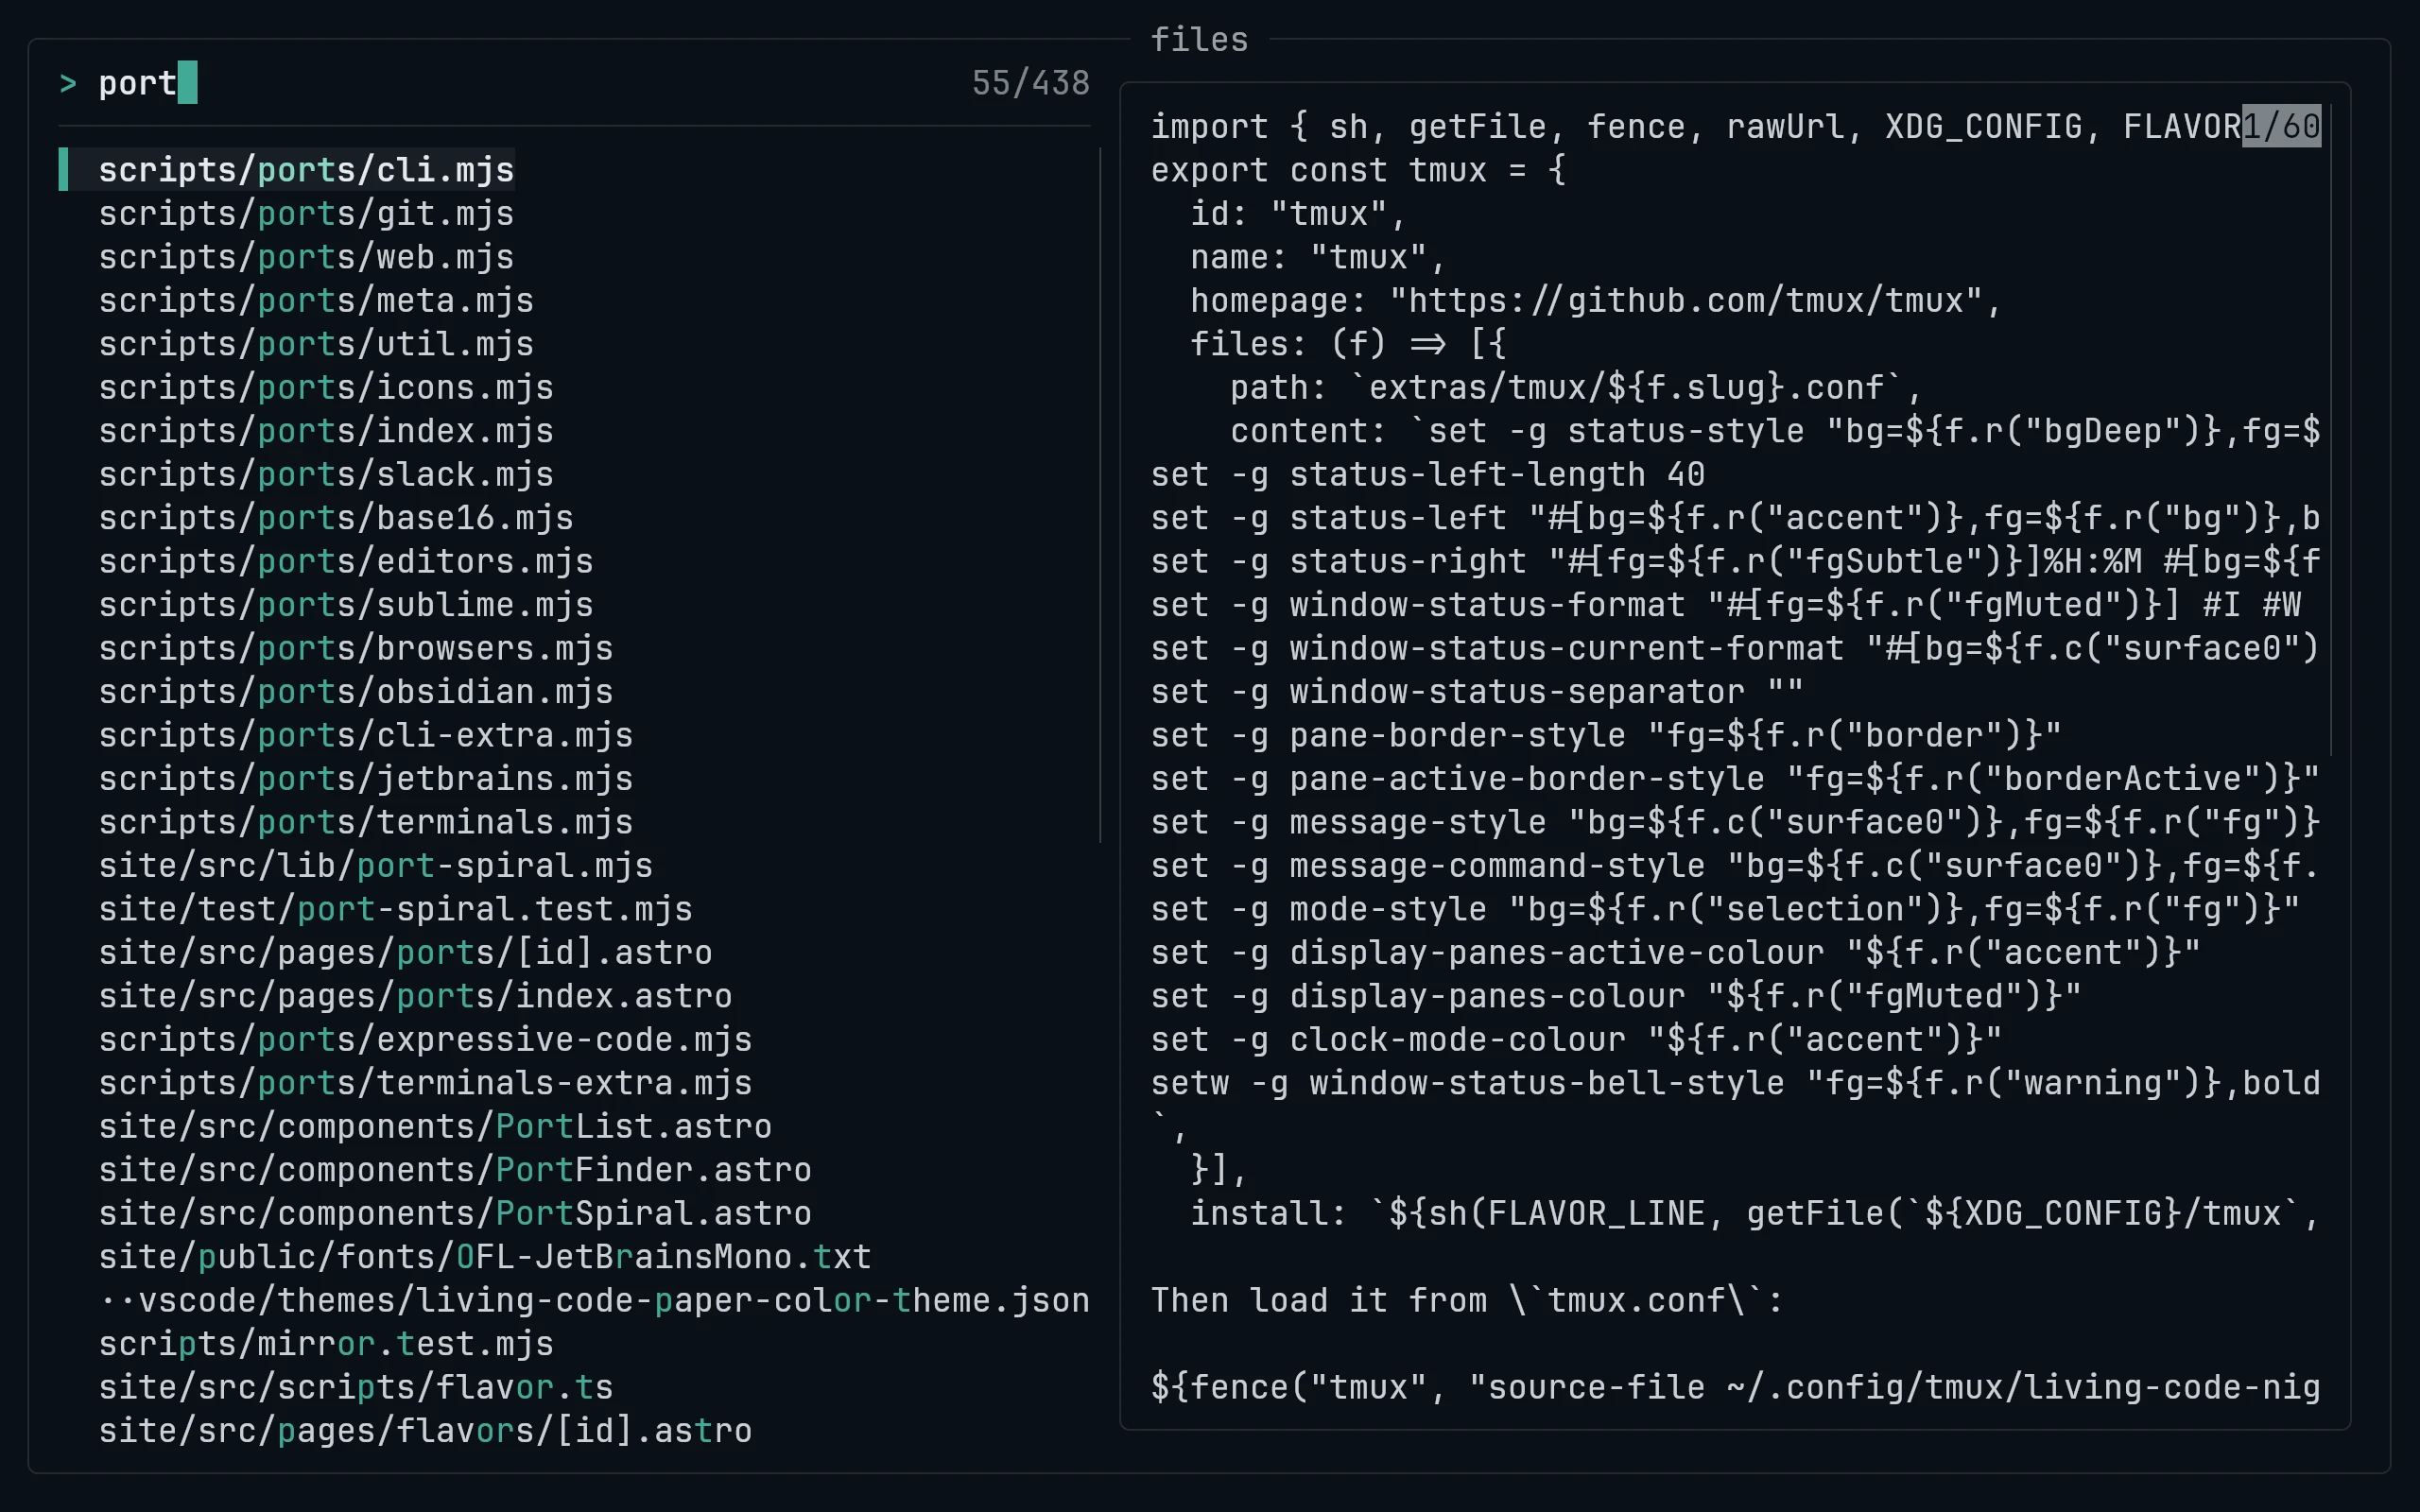This screenshot has height=1512, width=2420.
Task: Click scripts/ports/browsers.mjs result
Action: pos(356,649)
